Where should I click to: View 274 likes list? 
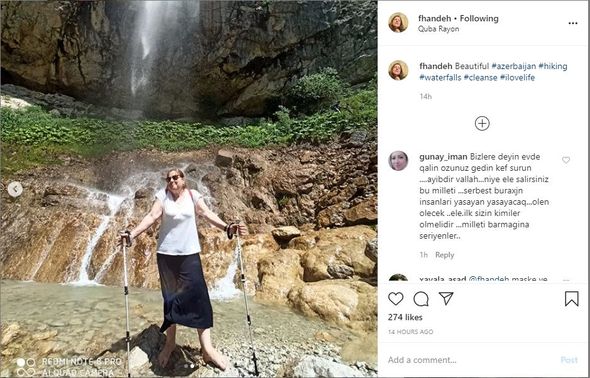405,317
